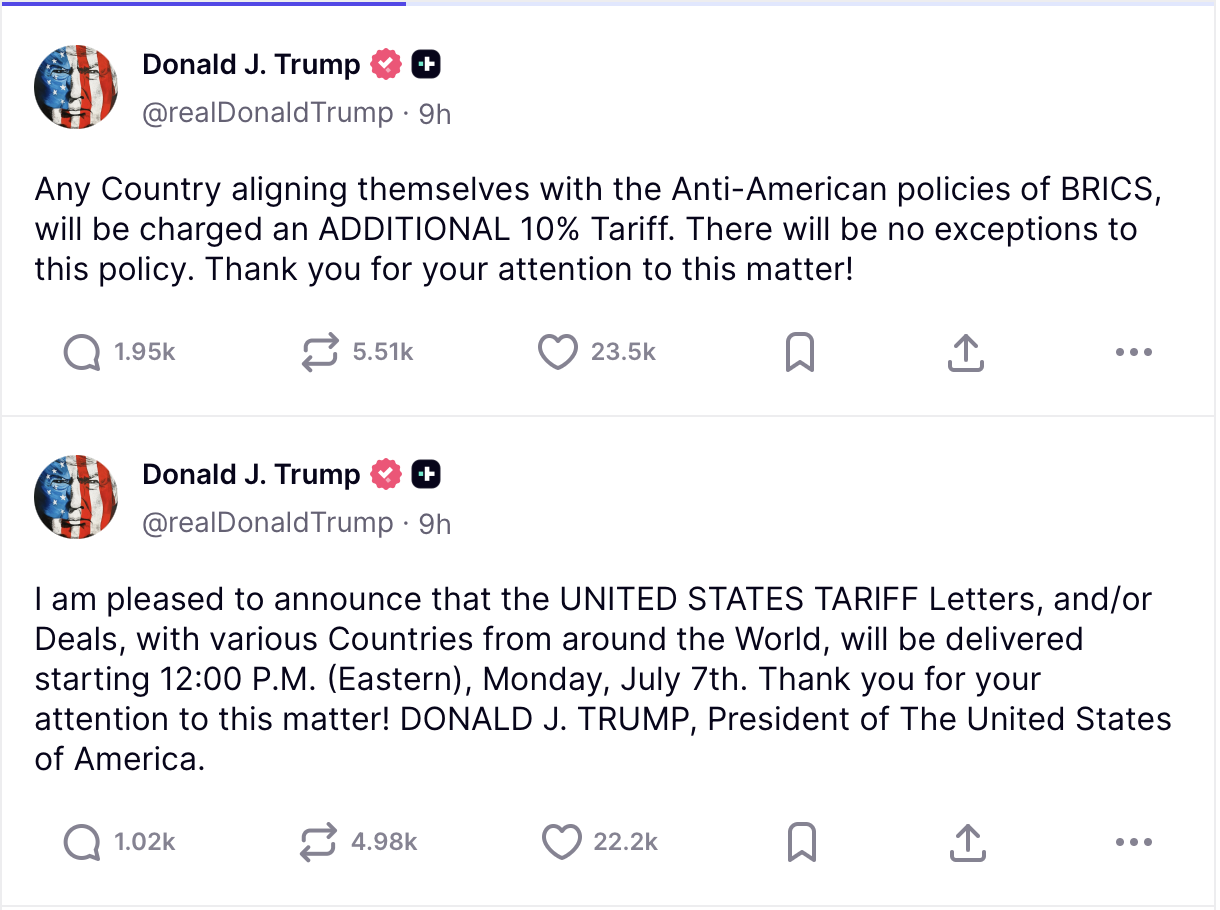
Task: Open the 9h timestamp on first post
Action: click(435, 114)
